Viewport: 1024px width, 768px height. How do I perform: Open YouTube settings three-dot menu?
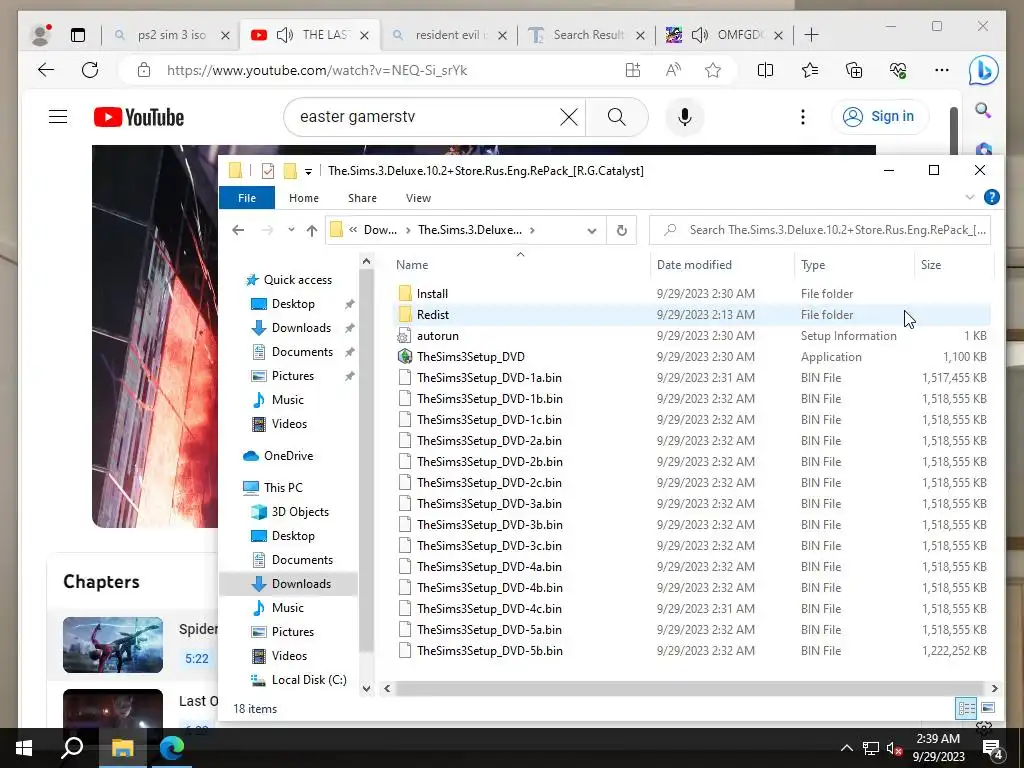803,117
